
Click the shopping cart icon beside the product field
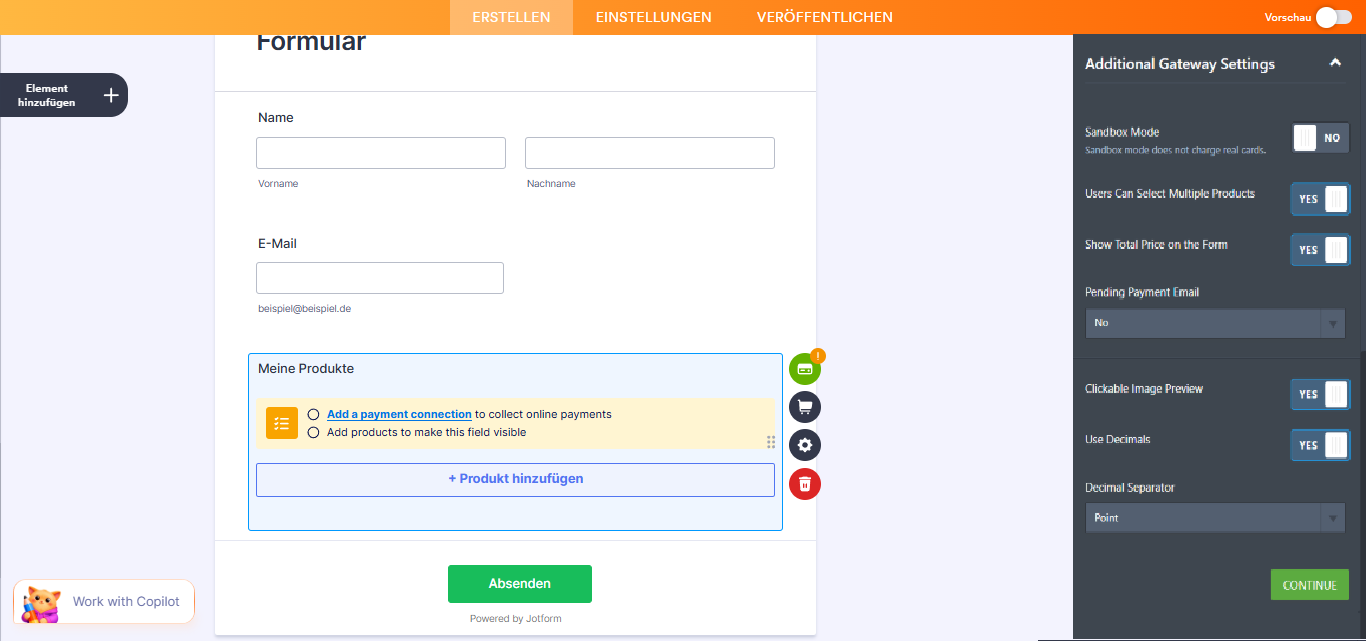[805, 407]
